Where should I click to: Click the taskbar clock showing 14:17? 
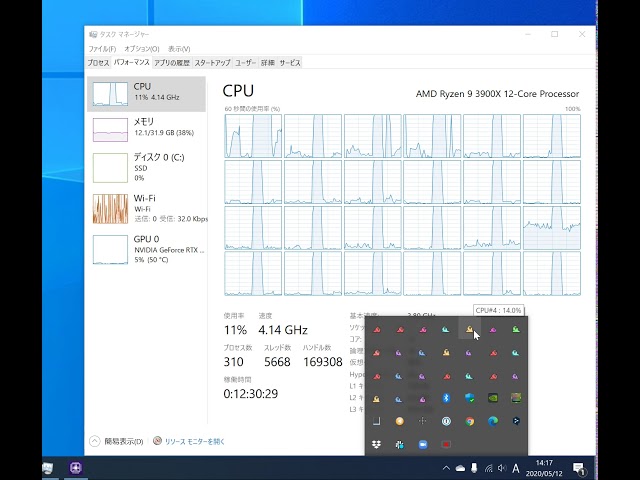(544, 468)
